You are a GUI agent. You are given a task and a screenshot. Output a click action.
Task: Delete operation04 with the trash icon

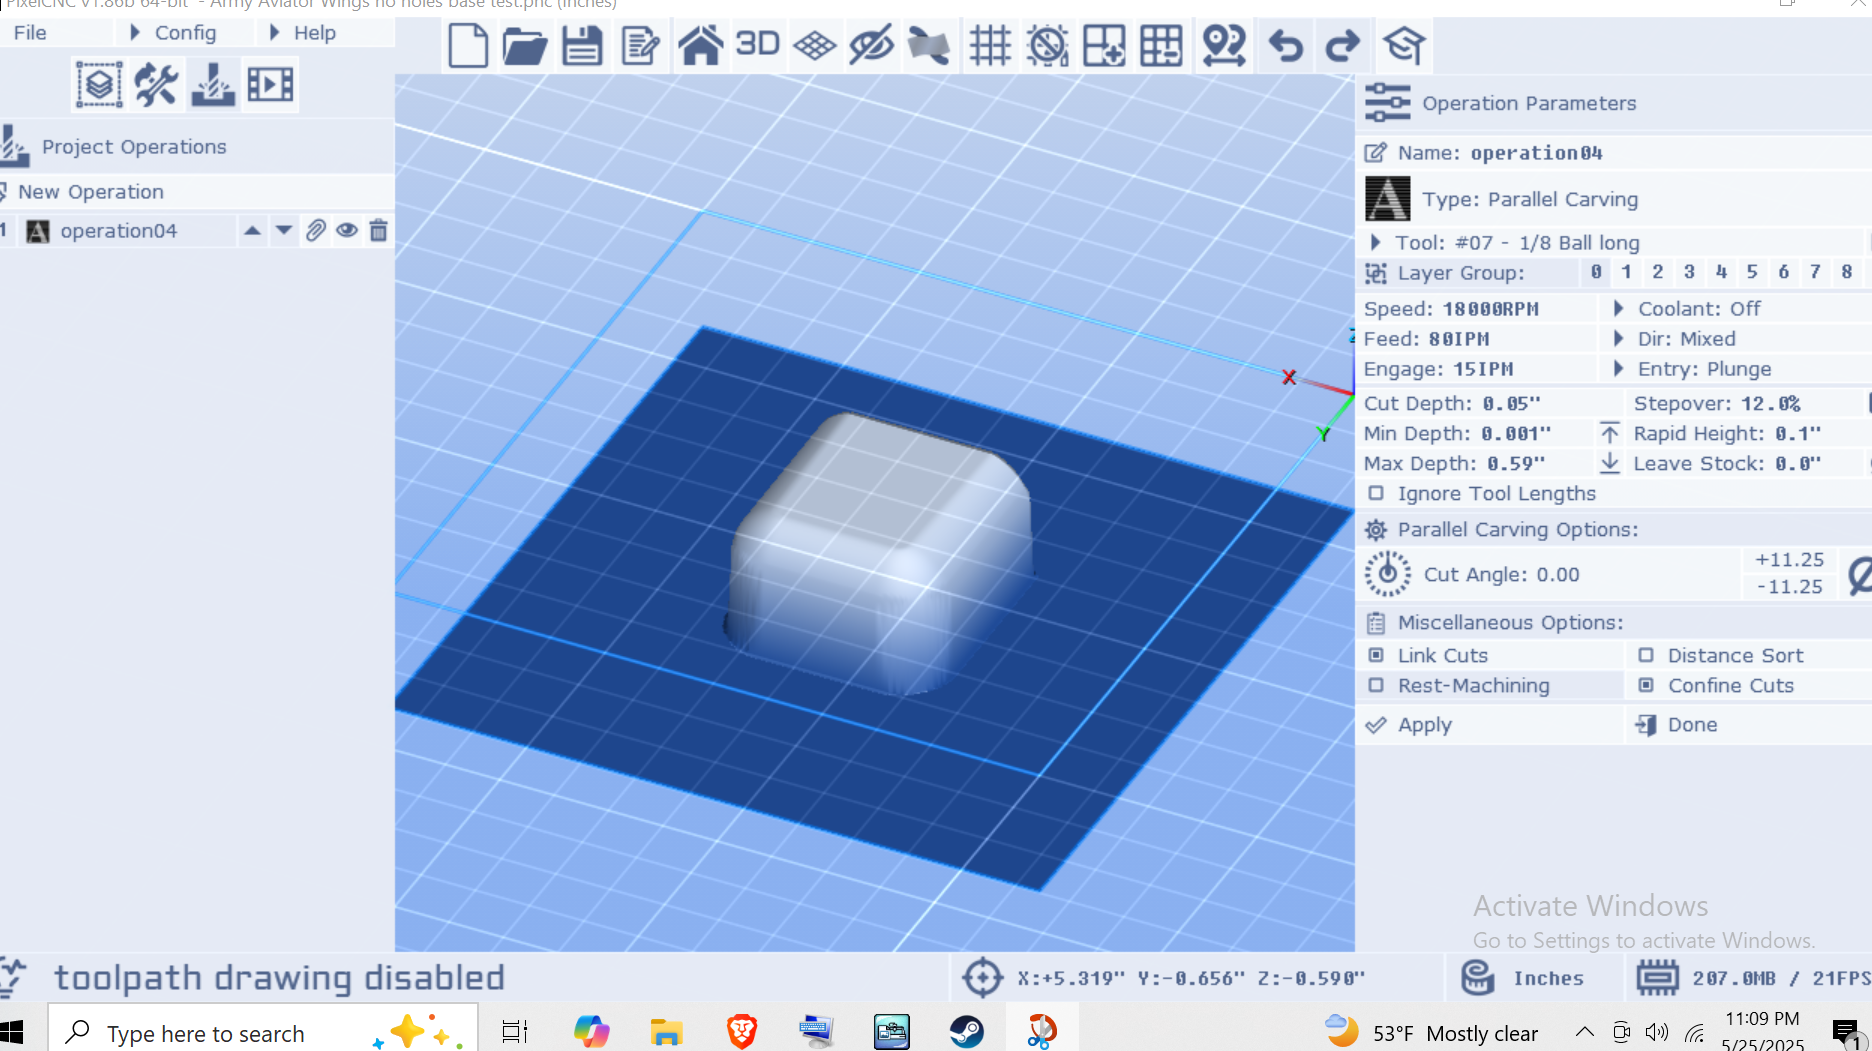[x=378, y=231]
